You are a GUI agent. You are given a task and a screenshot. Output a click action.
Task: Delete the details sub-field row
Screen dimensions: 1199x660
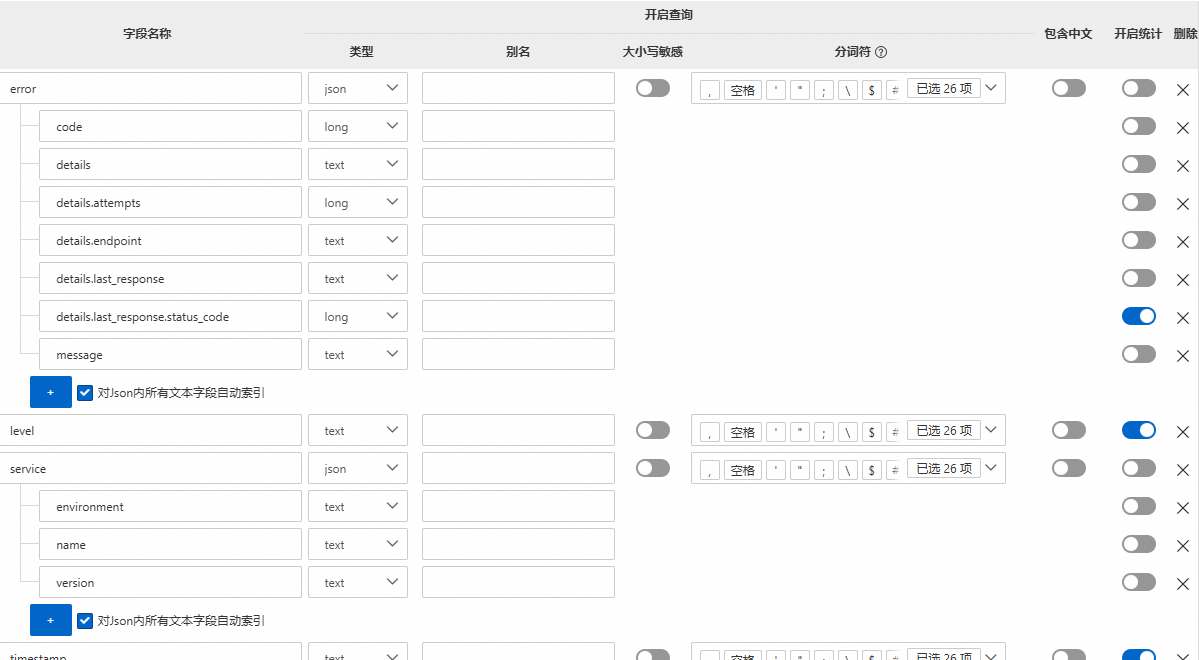1182,166
